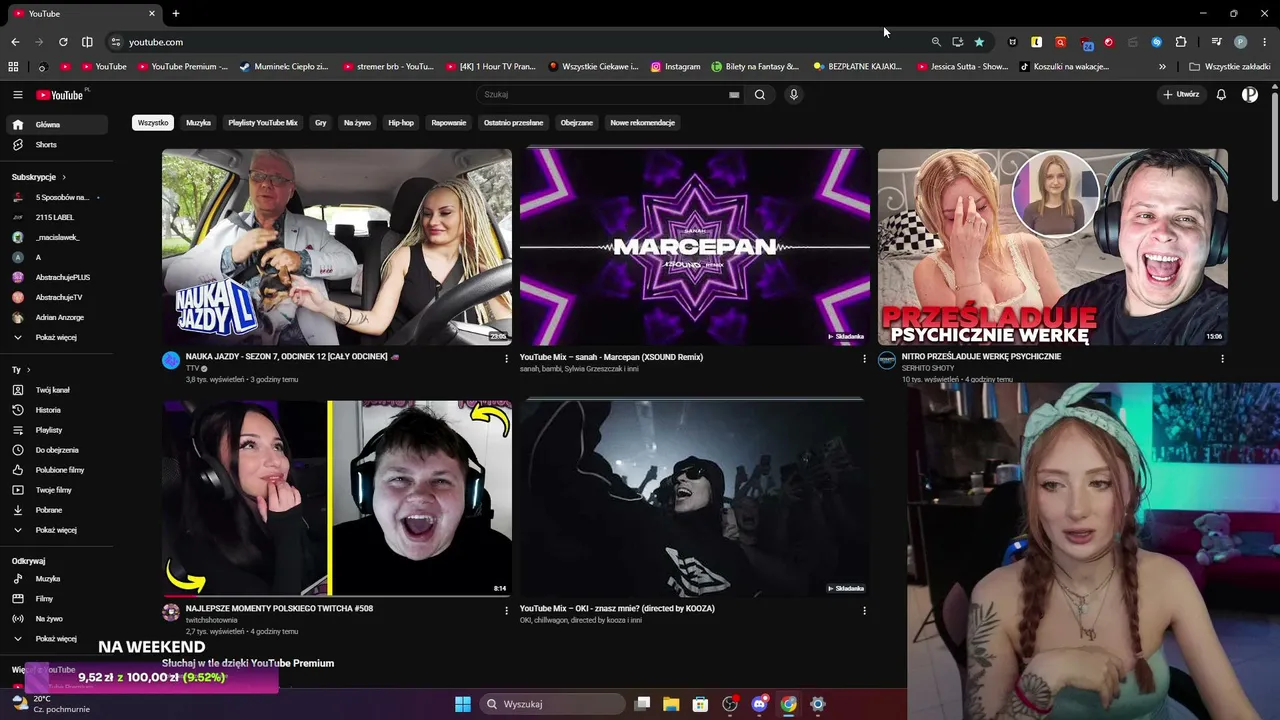This screenshot has height=720, width=1280.
Task: Open Twoje filmy in sidebar
Action: tap(55, 490)
